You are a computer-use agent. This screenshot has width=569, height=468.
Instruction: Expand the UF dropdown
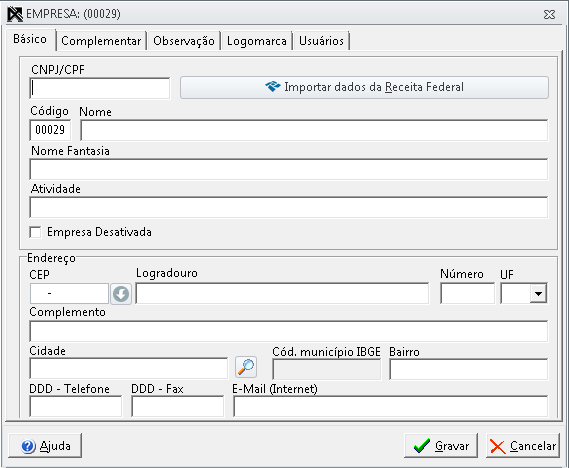click(x=539, y=293)
